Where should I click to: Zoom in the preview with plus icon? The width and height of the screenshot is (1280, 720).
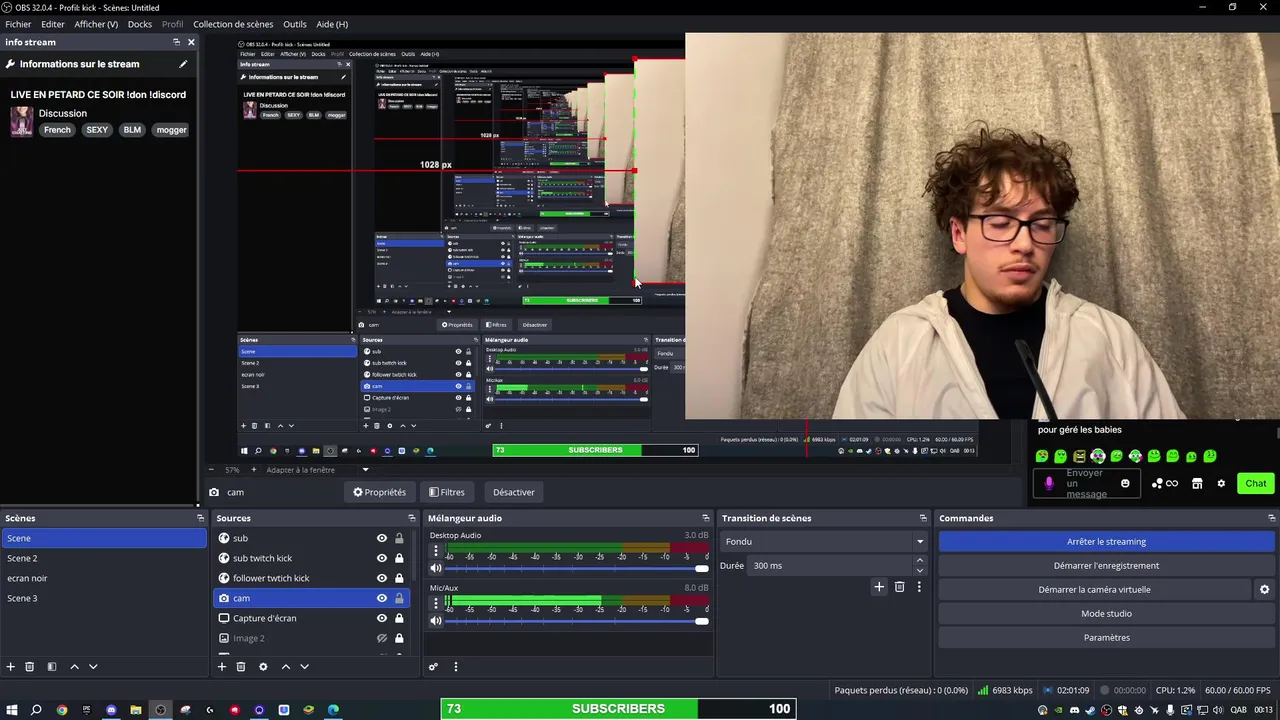click(253, 470)
